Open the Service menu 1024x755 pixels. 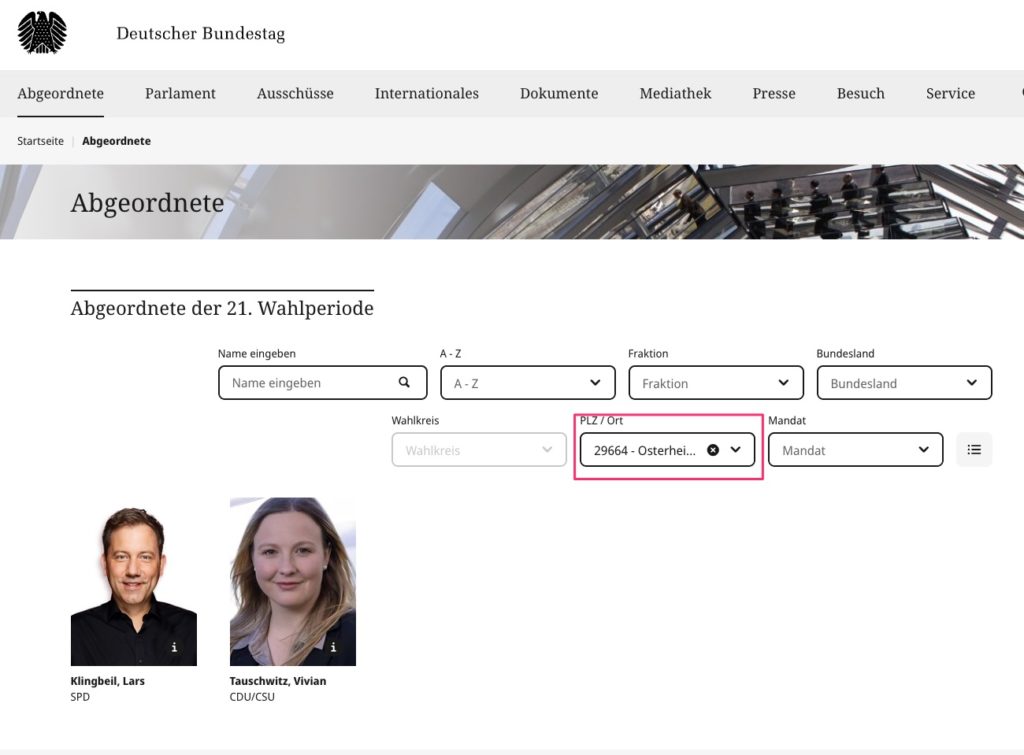(950, 93)
